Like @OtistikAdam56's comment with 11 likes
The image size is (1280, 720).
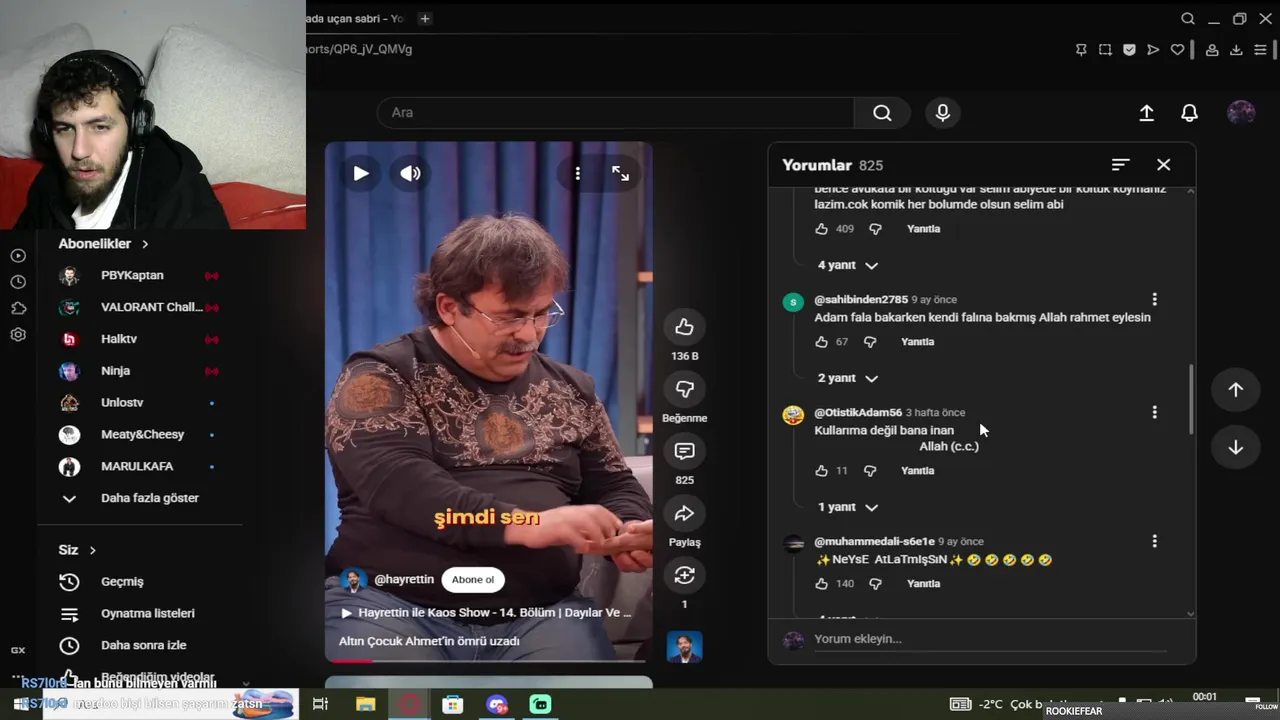[822, 471]
